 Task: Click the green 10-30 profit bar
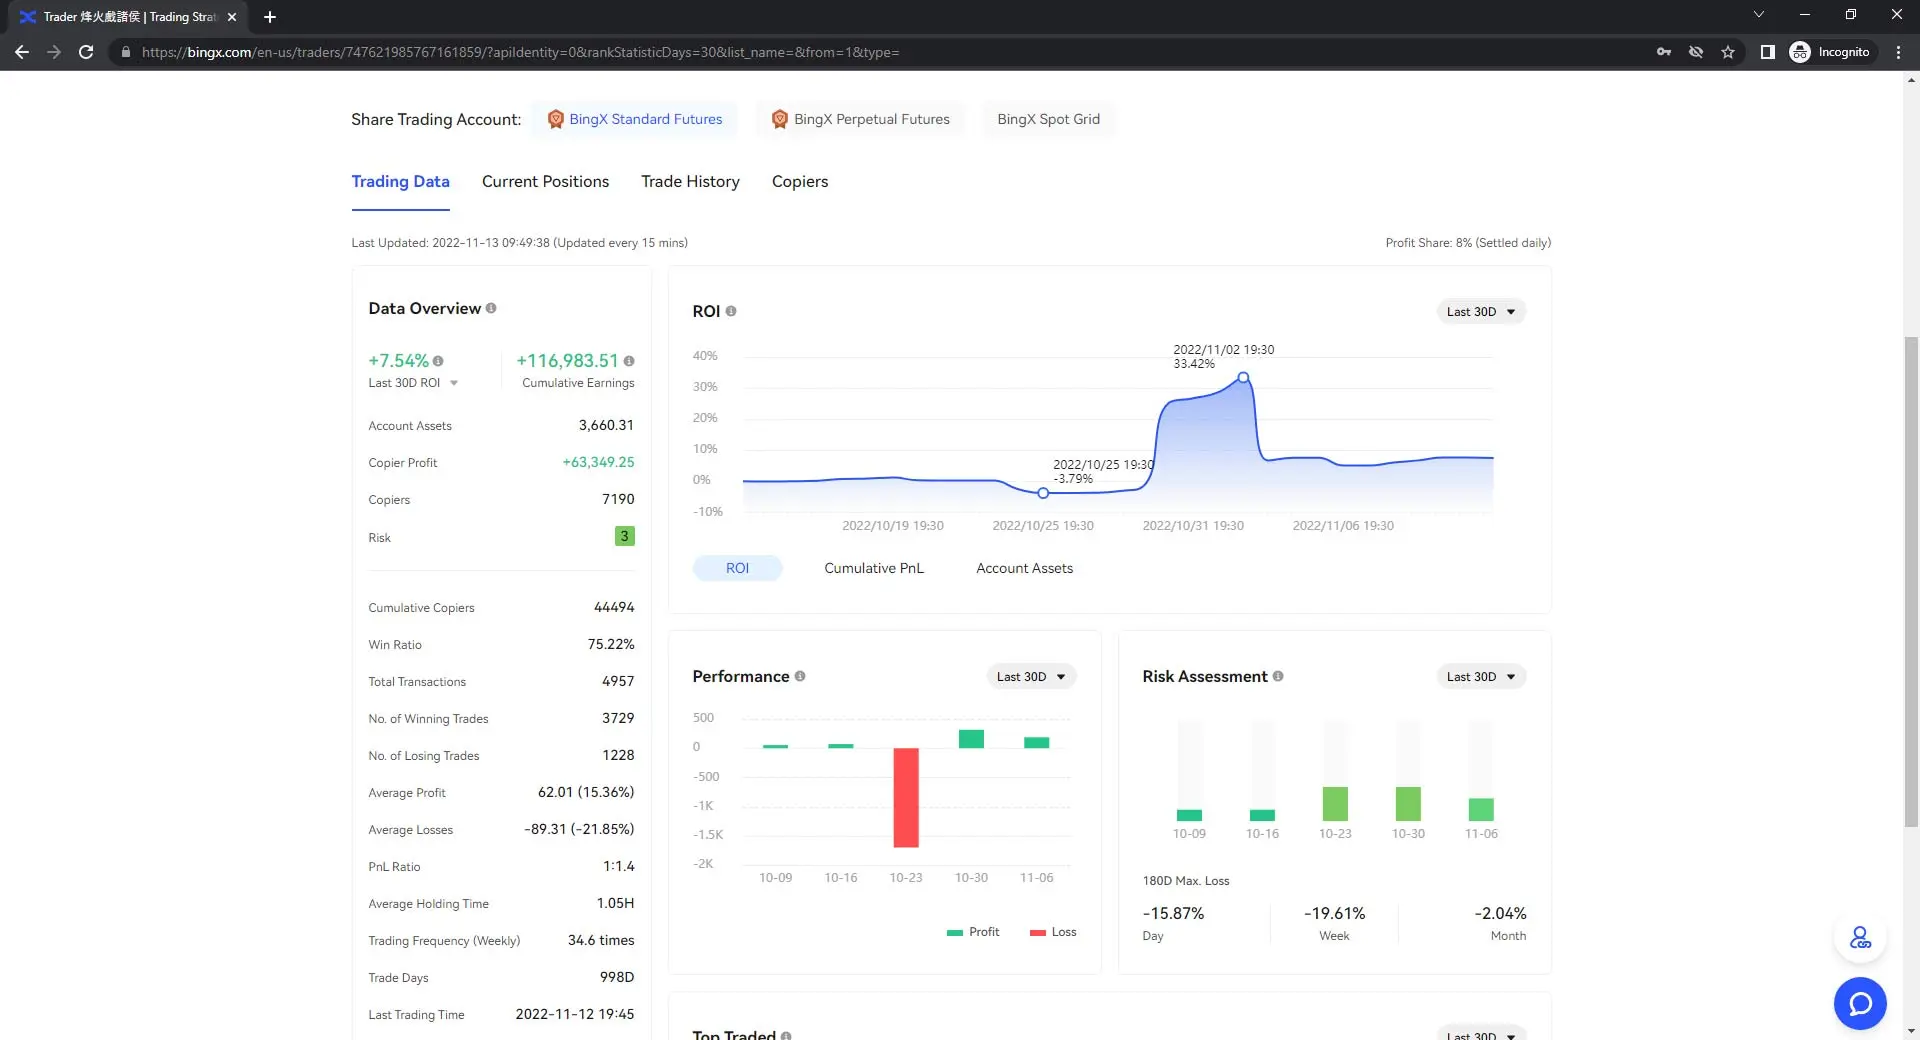pyautogui.click(x=971, y=739)
